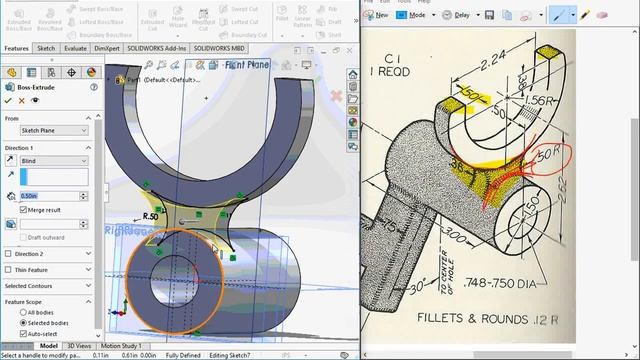This screenshot has width=640, height=360.
Task: Enable the Thin Feature checkbox
Action: [x=8, y=269]
